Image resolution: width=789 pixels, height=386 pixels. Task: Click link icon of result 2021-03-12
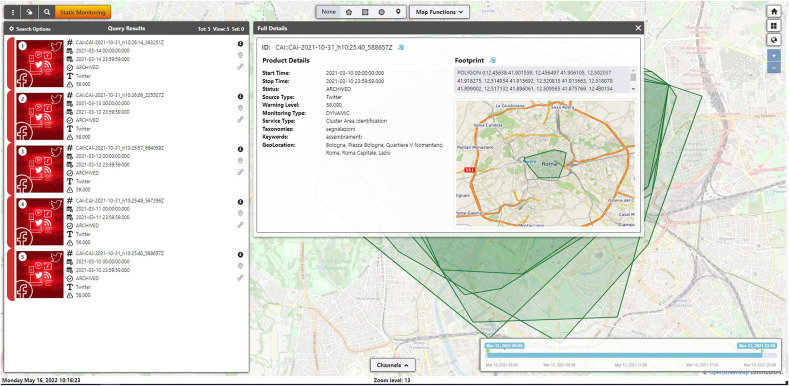click(241, 172)
